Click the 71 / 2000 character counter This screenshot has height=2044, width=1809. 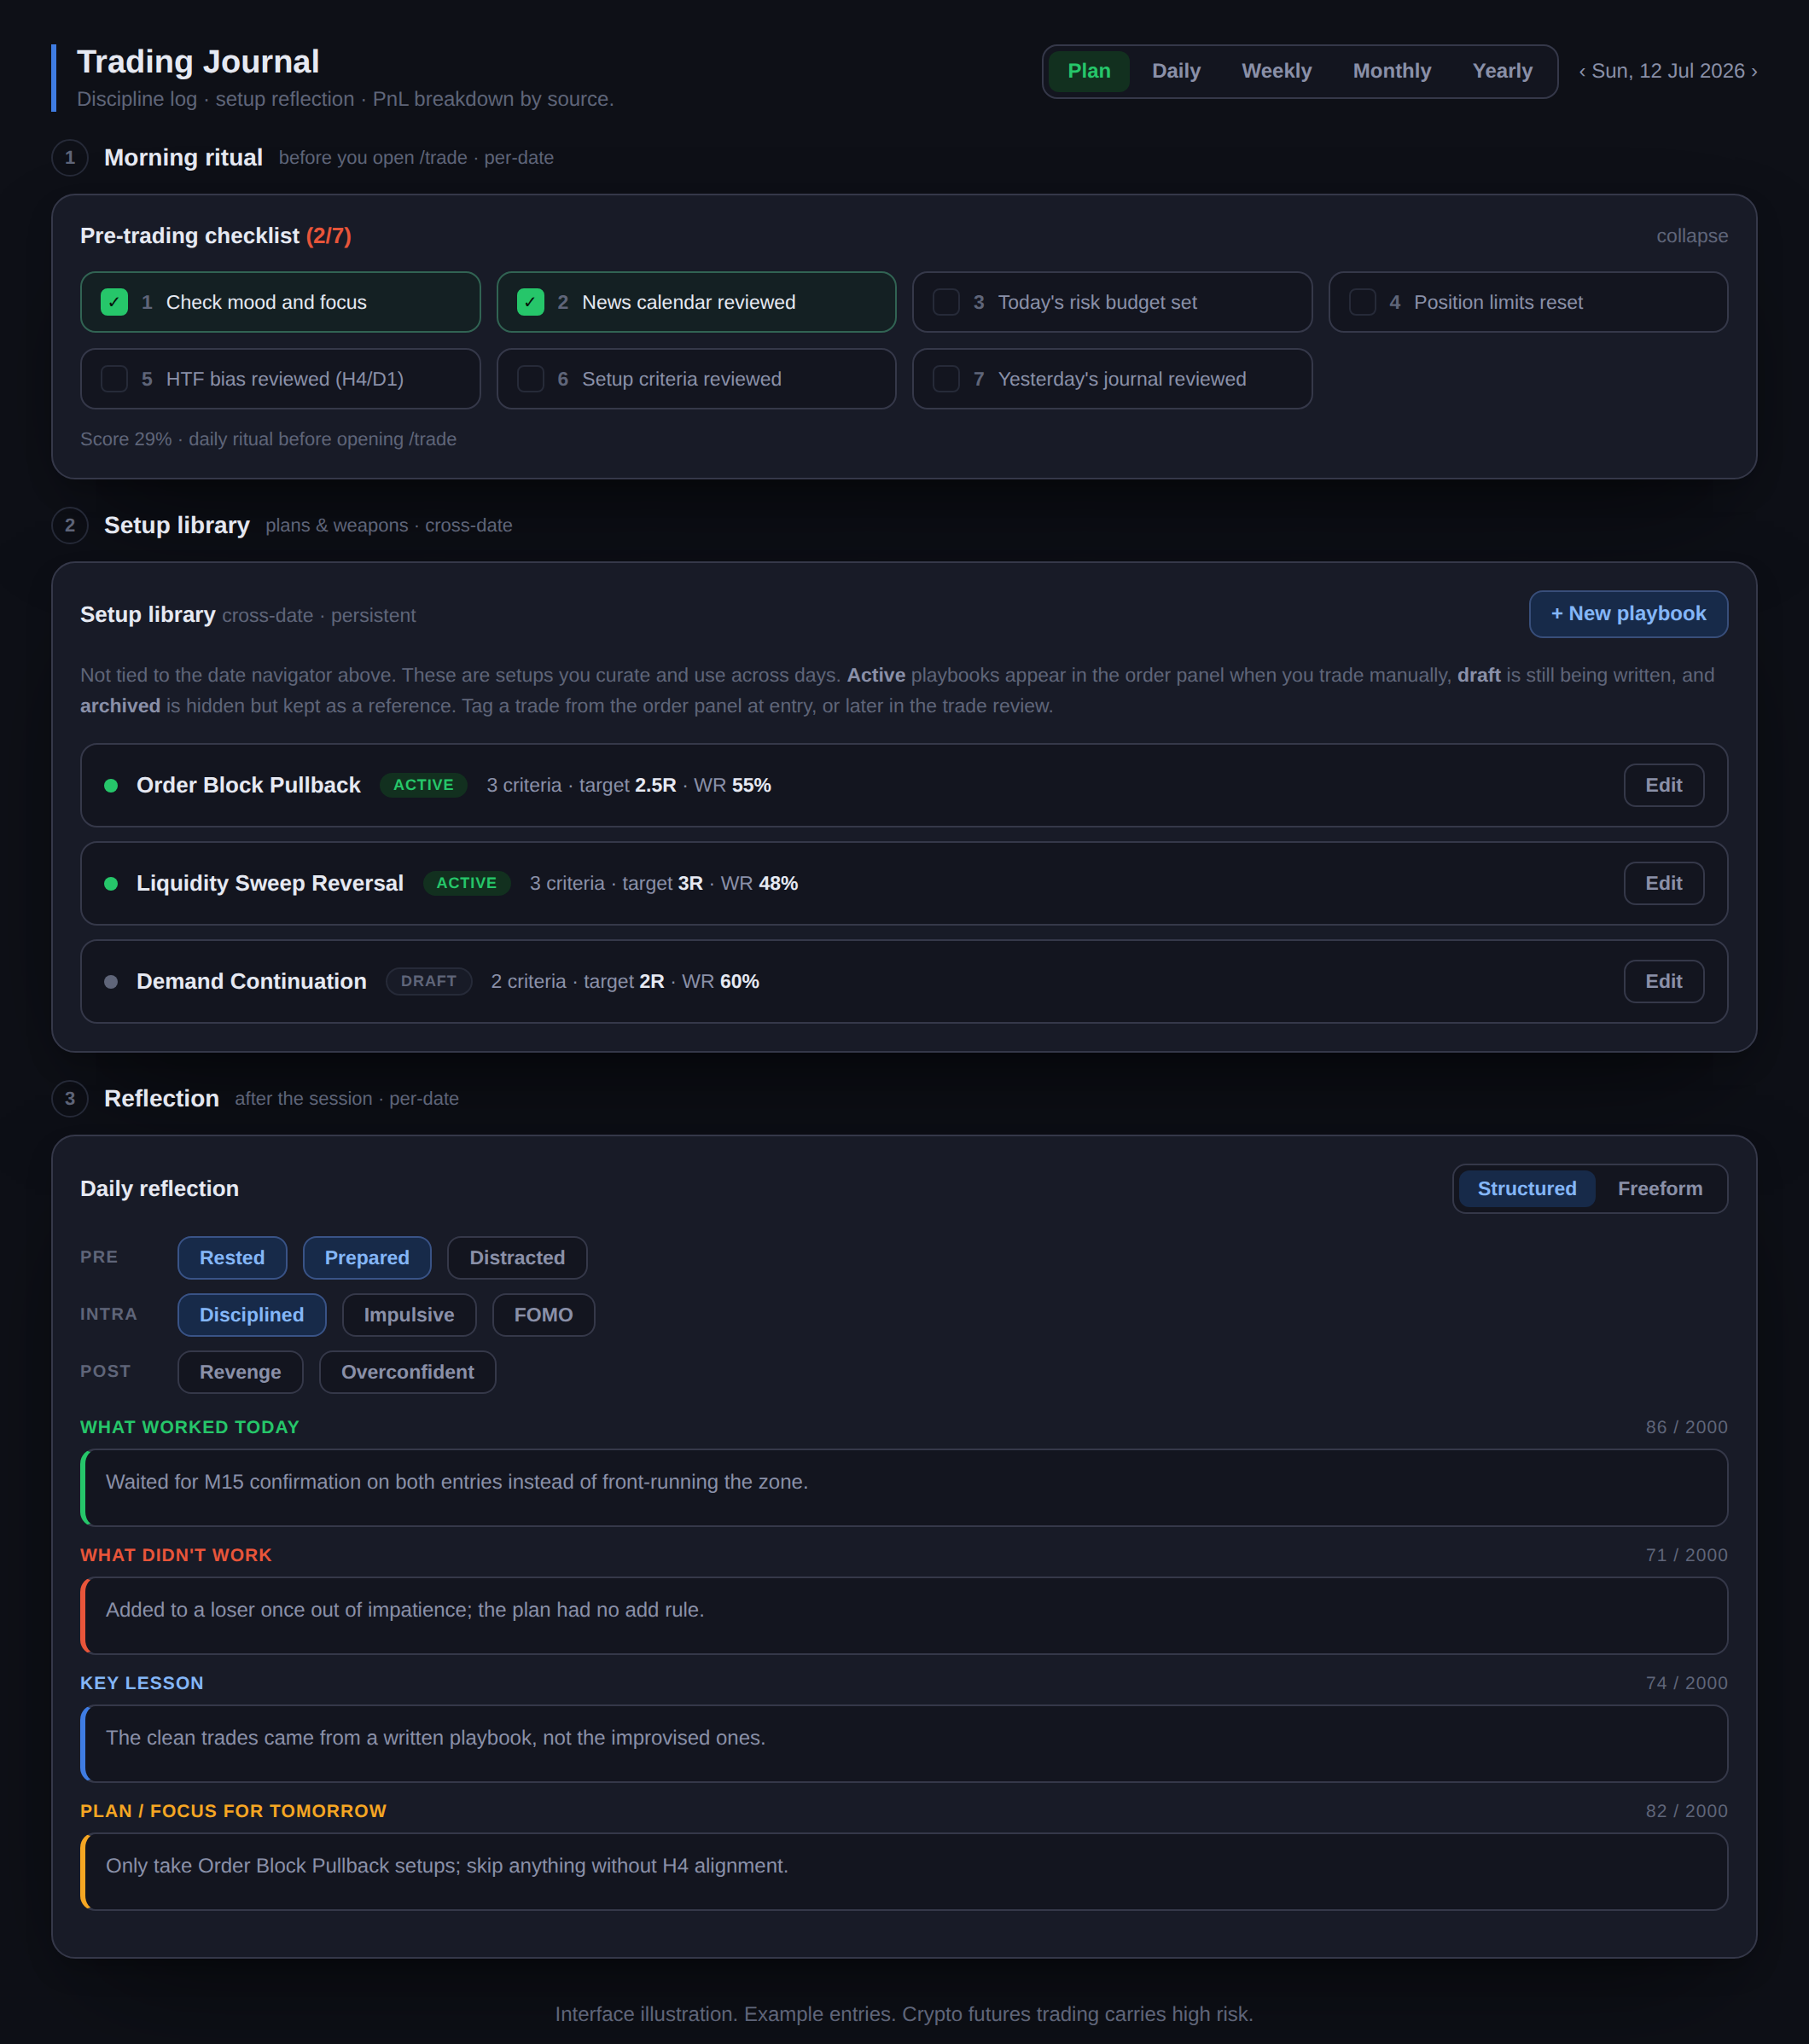(1686, 1555)
